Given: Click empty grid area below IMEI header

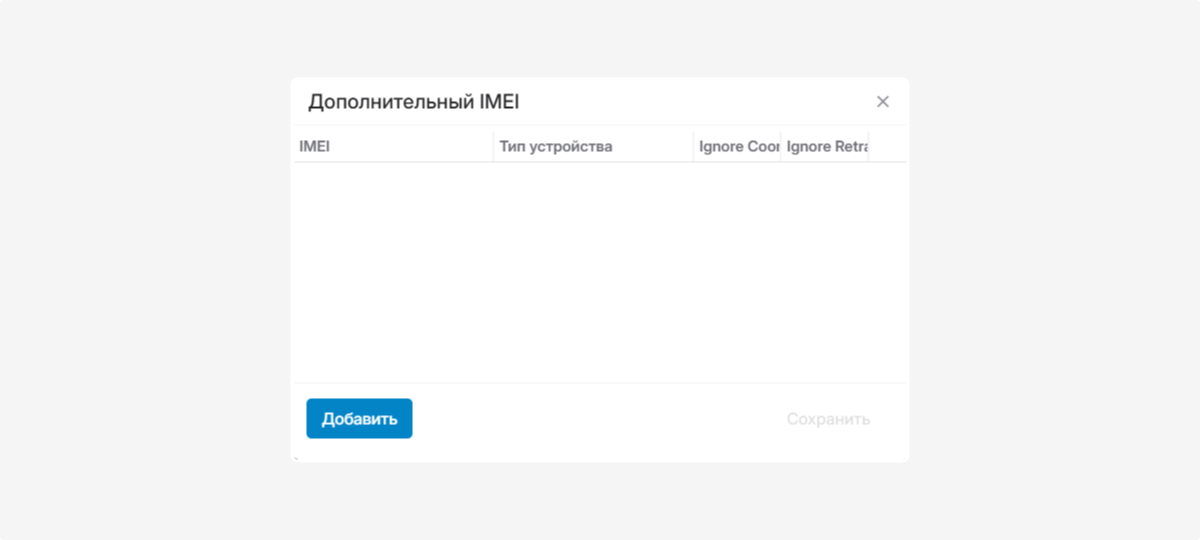Looking at the screenshot, I should pos(393,270).
